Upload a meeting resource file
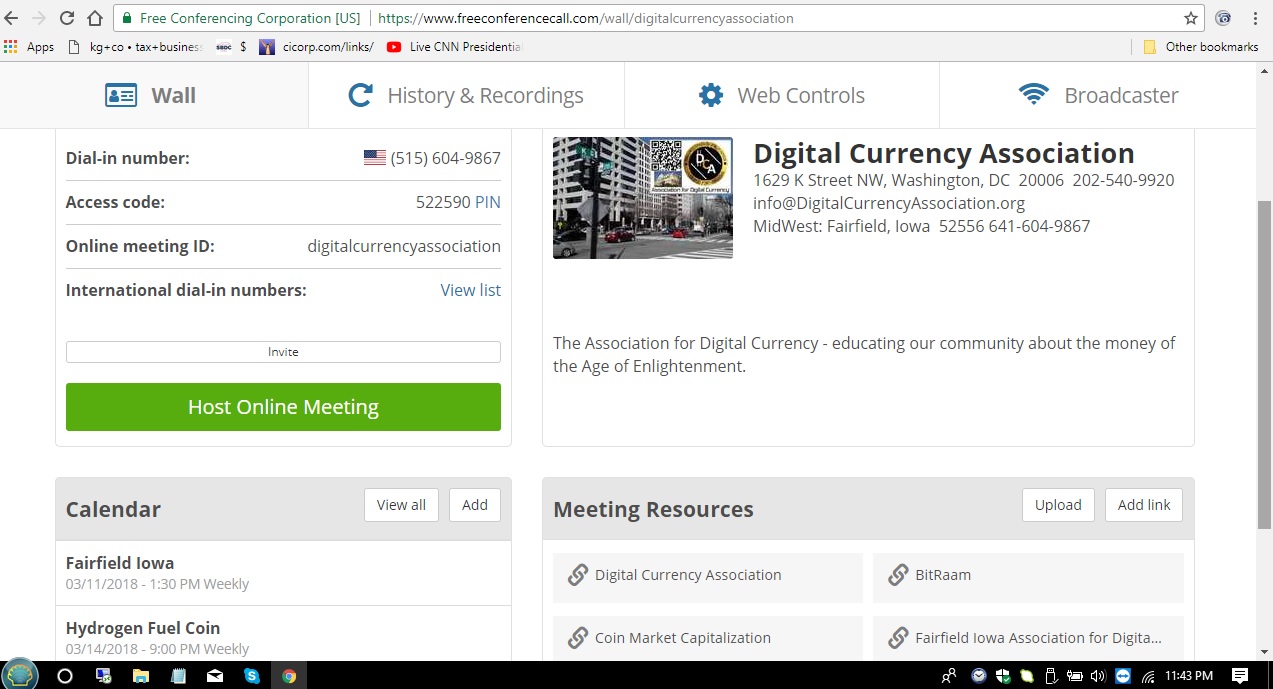 point(1058,505)
